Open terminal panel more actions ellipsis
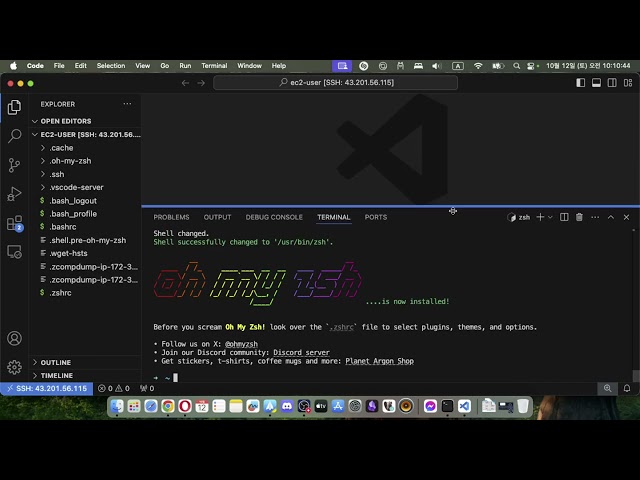 pos(595,217)
